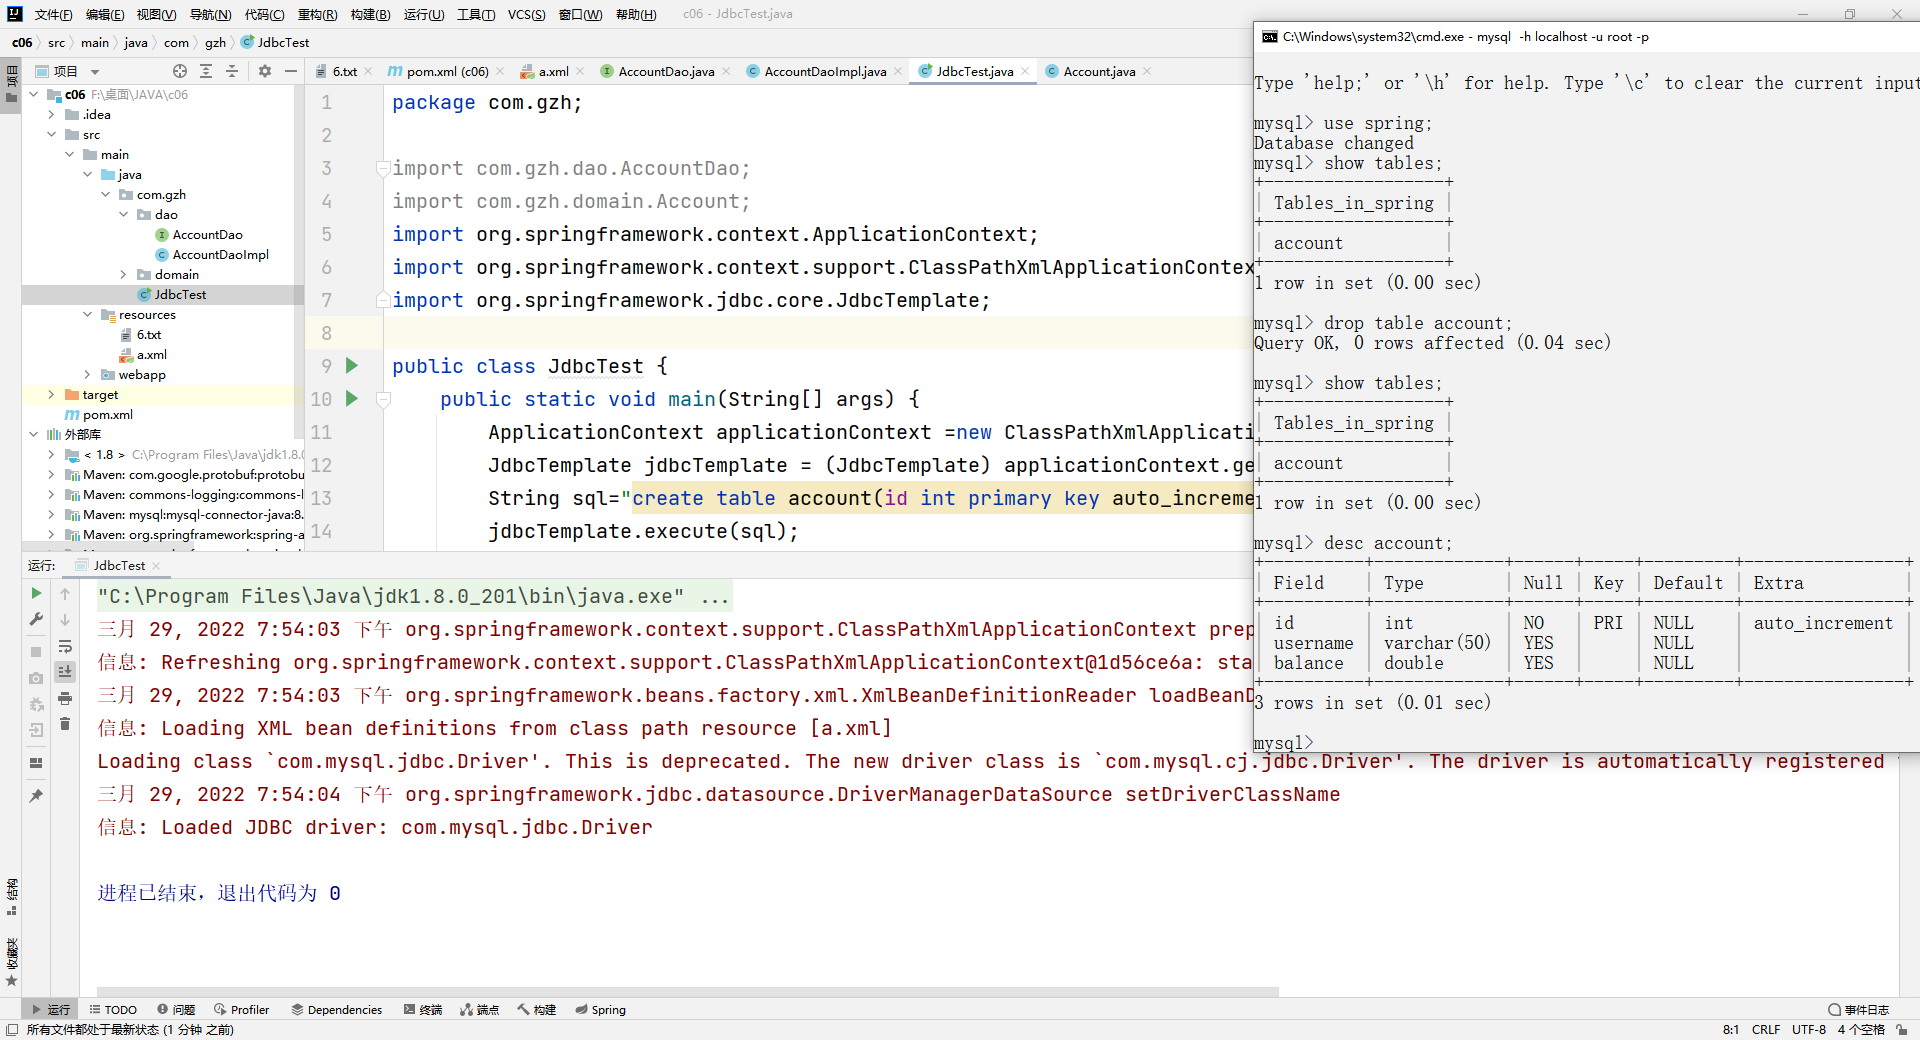
Task: Fold the main method at line 10
Action: click(x=382, y=399)
